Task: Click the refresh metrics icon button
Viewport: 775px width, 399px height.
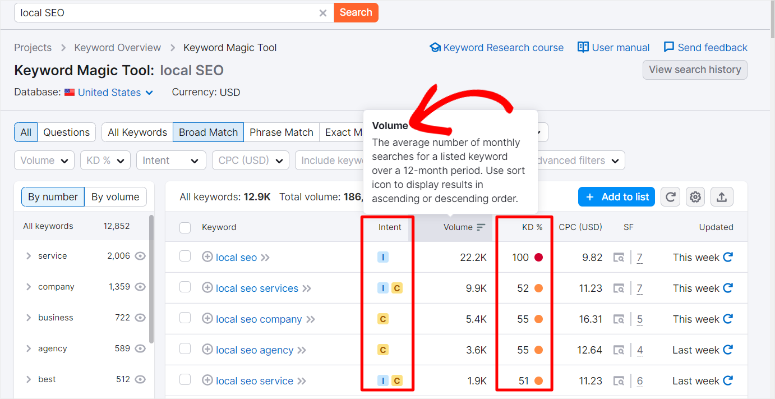Action: 670,197
